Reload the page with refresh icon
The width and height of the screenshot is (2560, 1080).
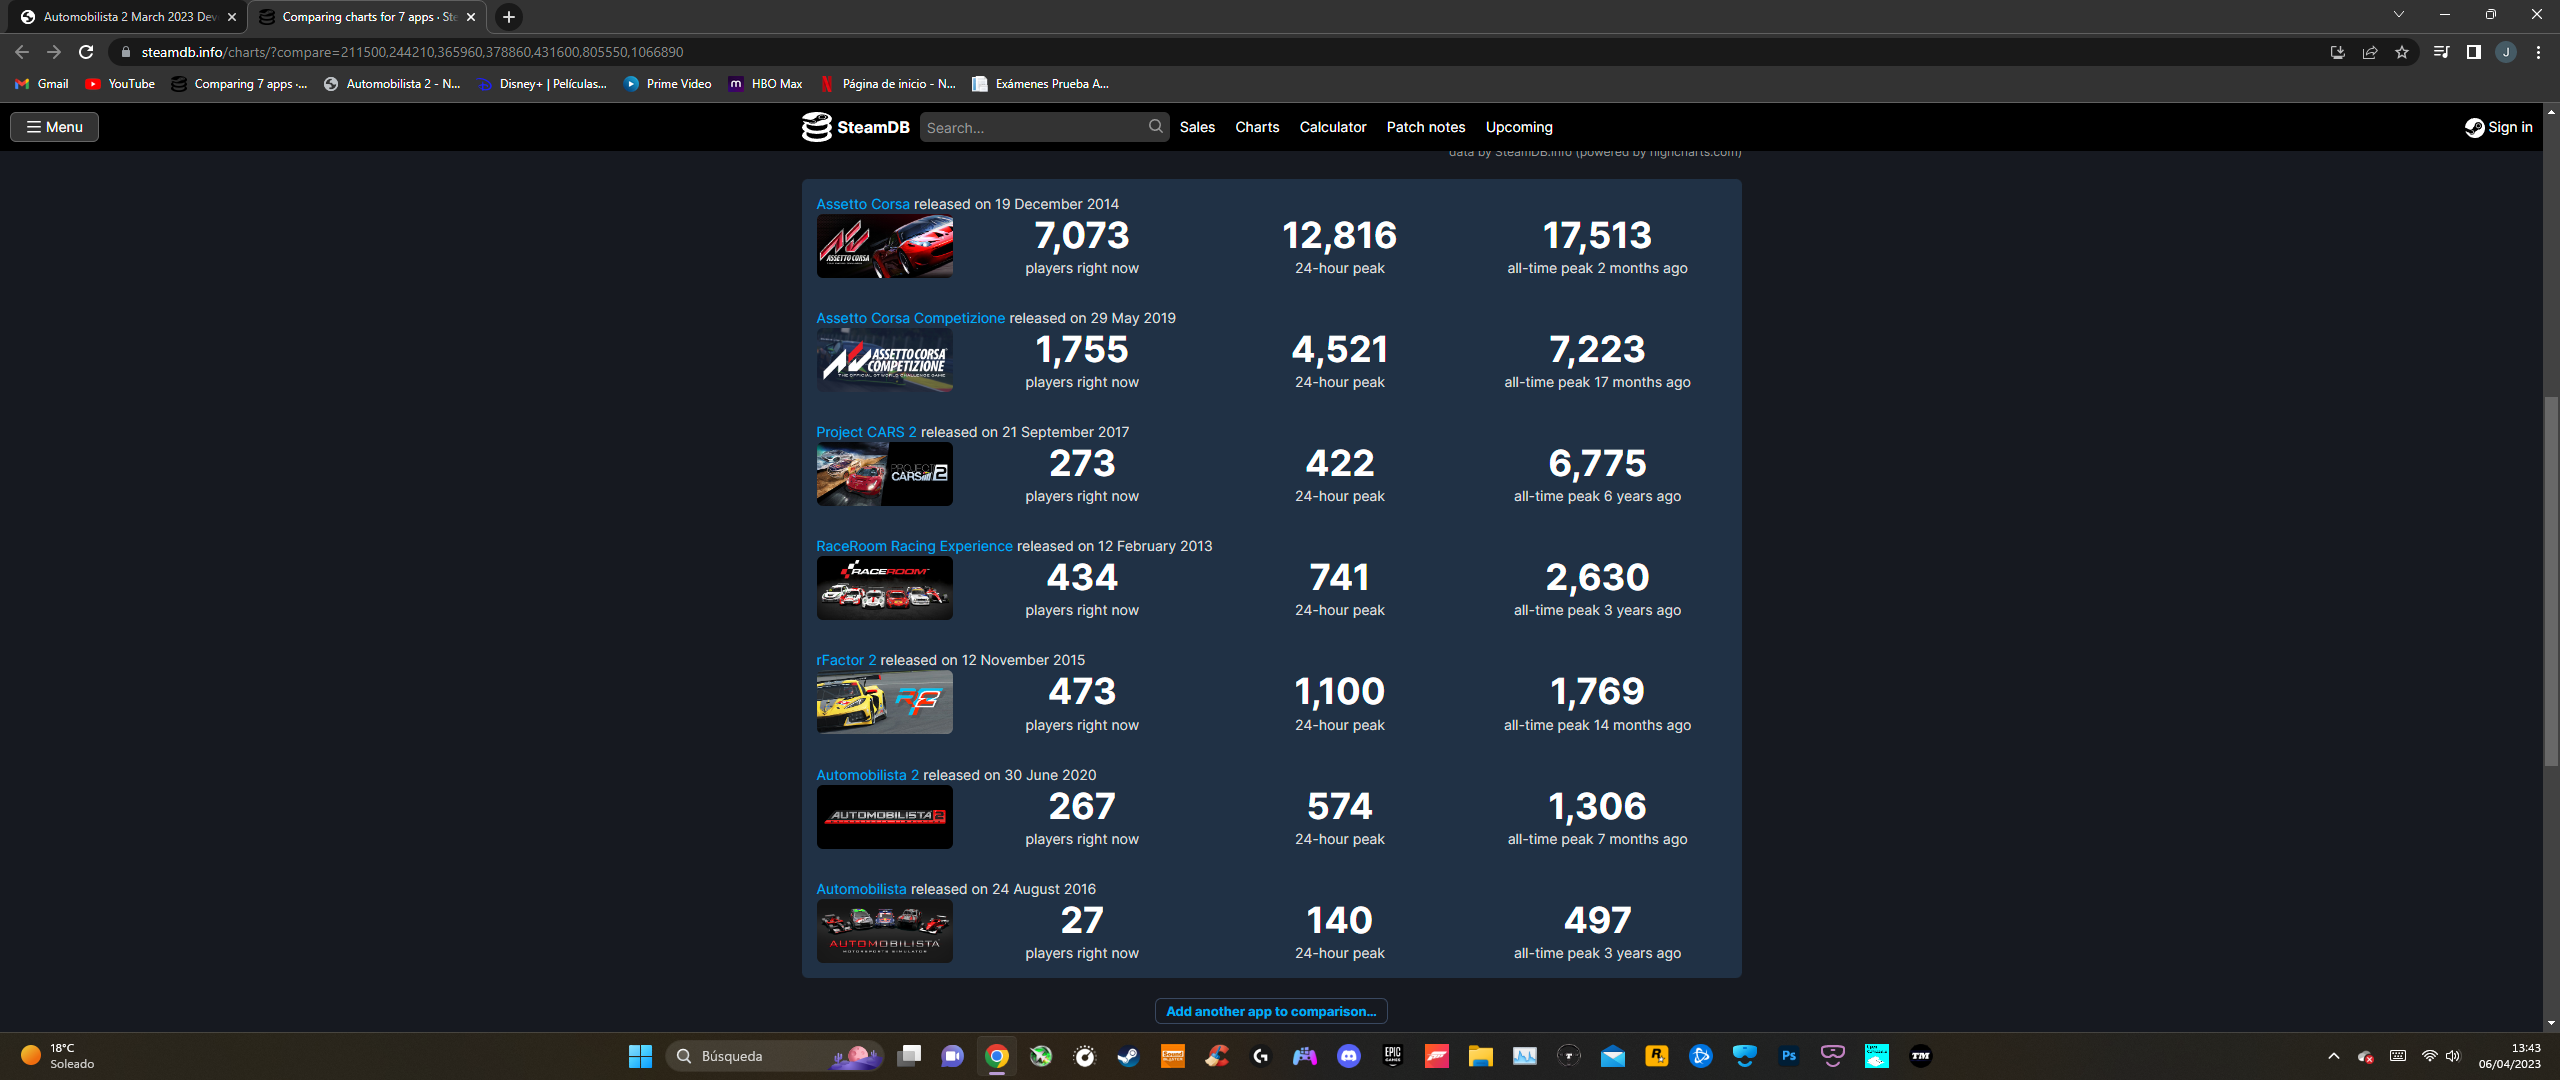pos(86,52)
